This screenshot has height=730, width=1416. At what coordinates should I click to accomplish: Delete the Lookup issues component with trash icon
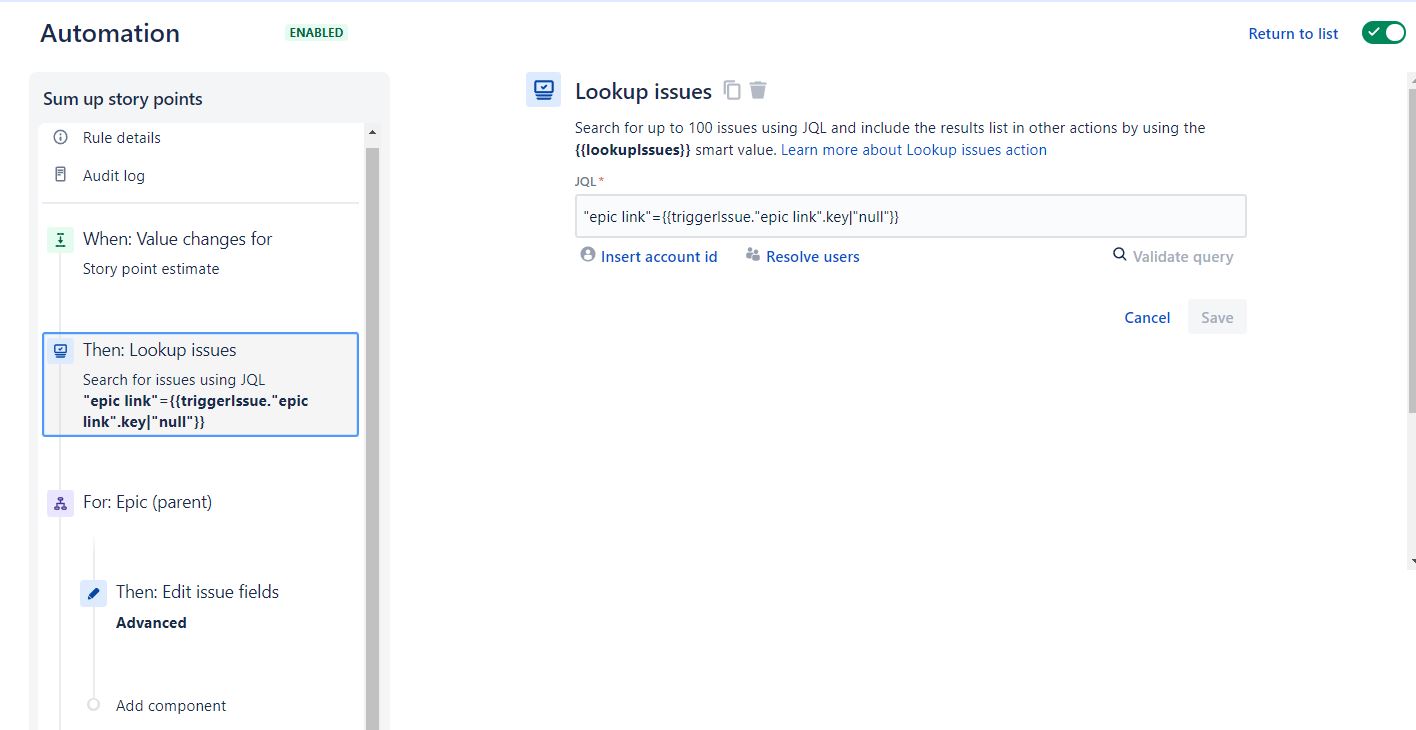[758, 90]
